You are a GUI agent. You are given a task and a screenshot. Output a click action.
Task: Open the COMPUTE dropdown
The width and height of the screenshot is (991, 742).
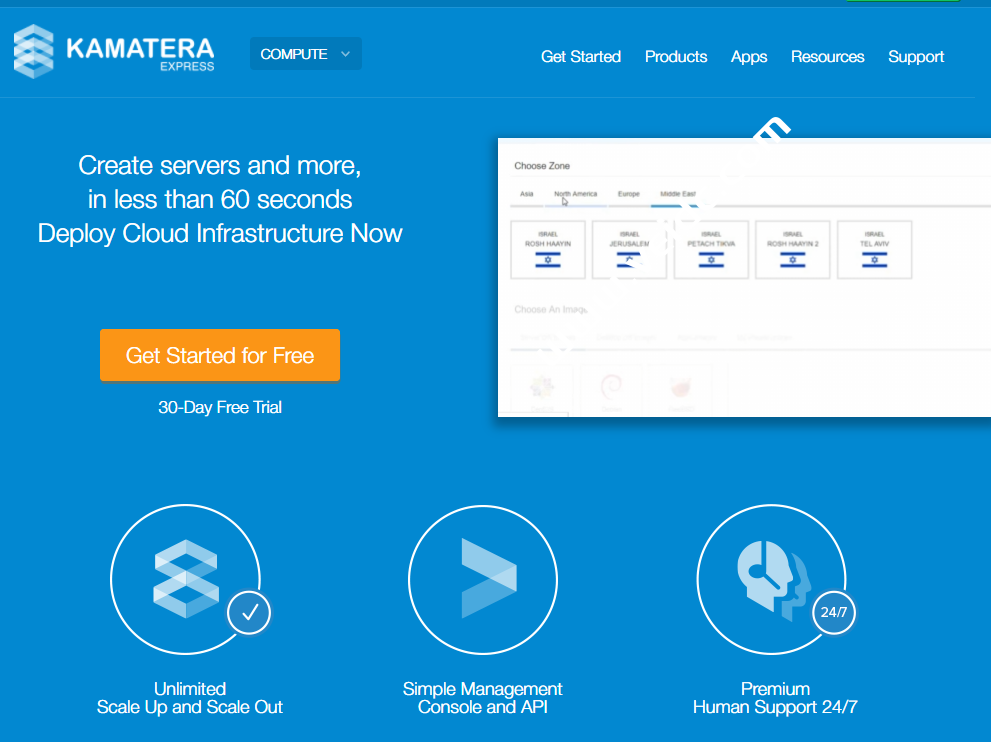coord(305,54)
